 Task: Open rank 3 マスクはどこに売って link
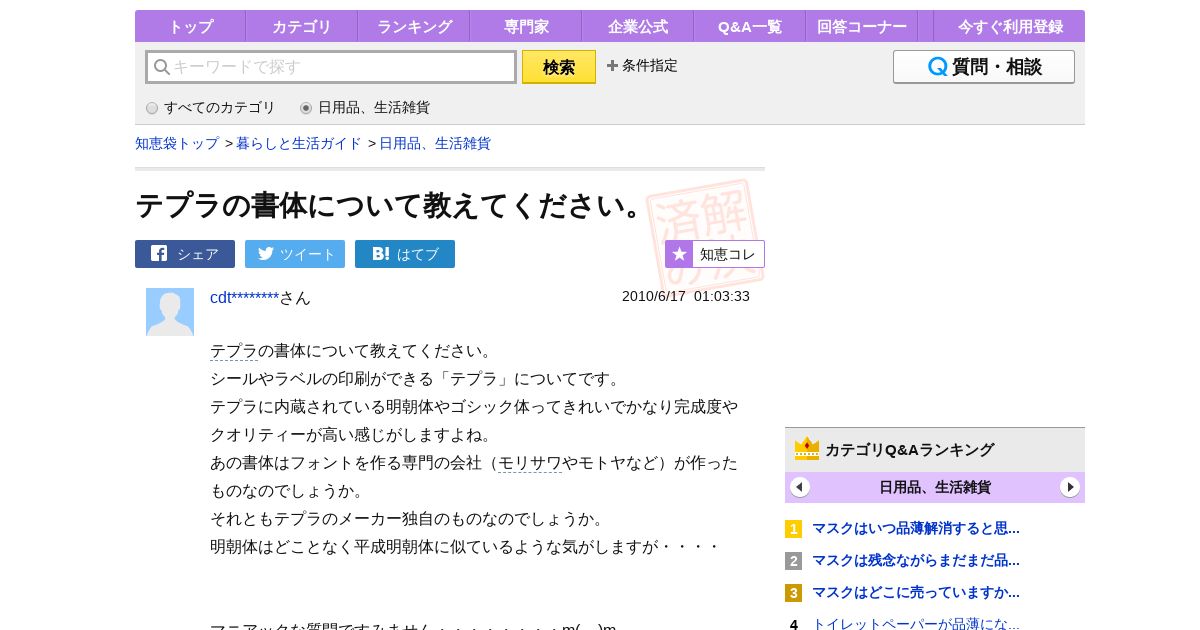[x=916, y=592]
